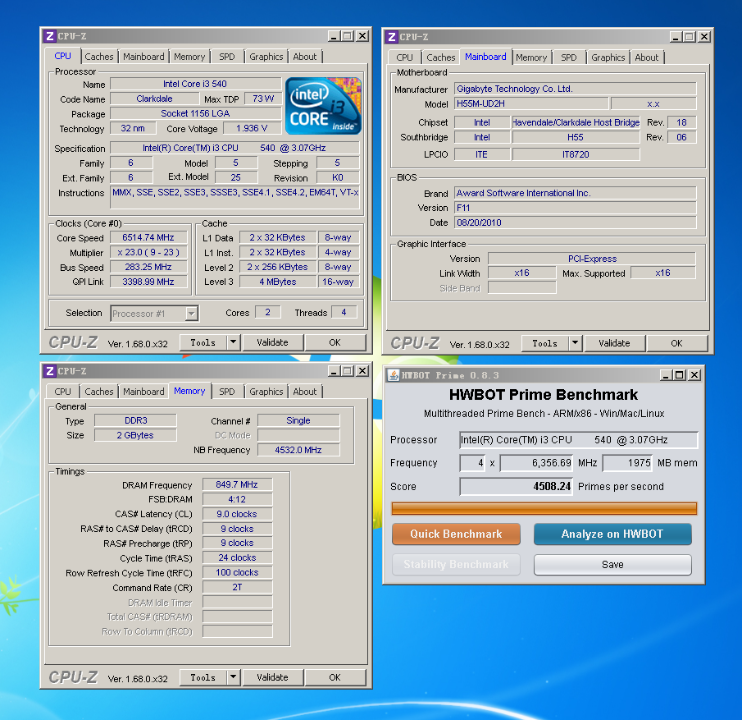
Task: Click Validate in the CPU window
Action: (x=273, y=342)
